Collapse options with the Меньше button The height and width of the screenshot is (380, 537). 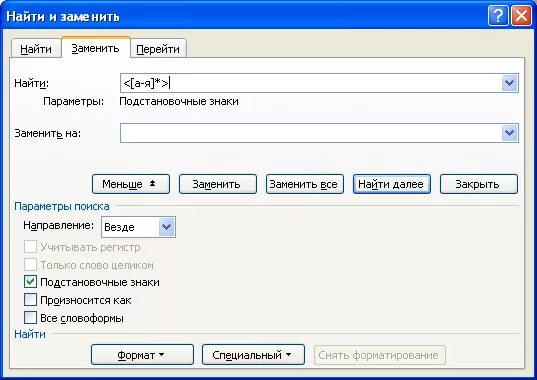coord(131,184)
